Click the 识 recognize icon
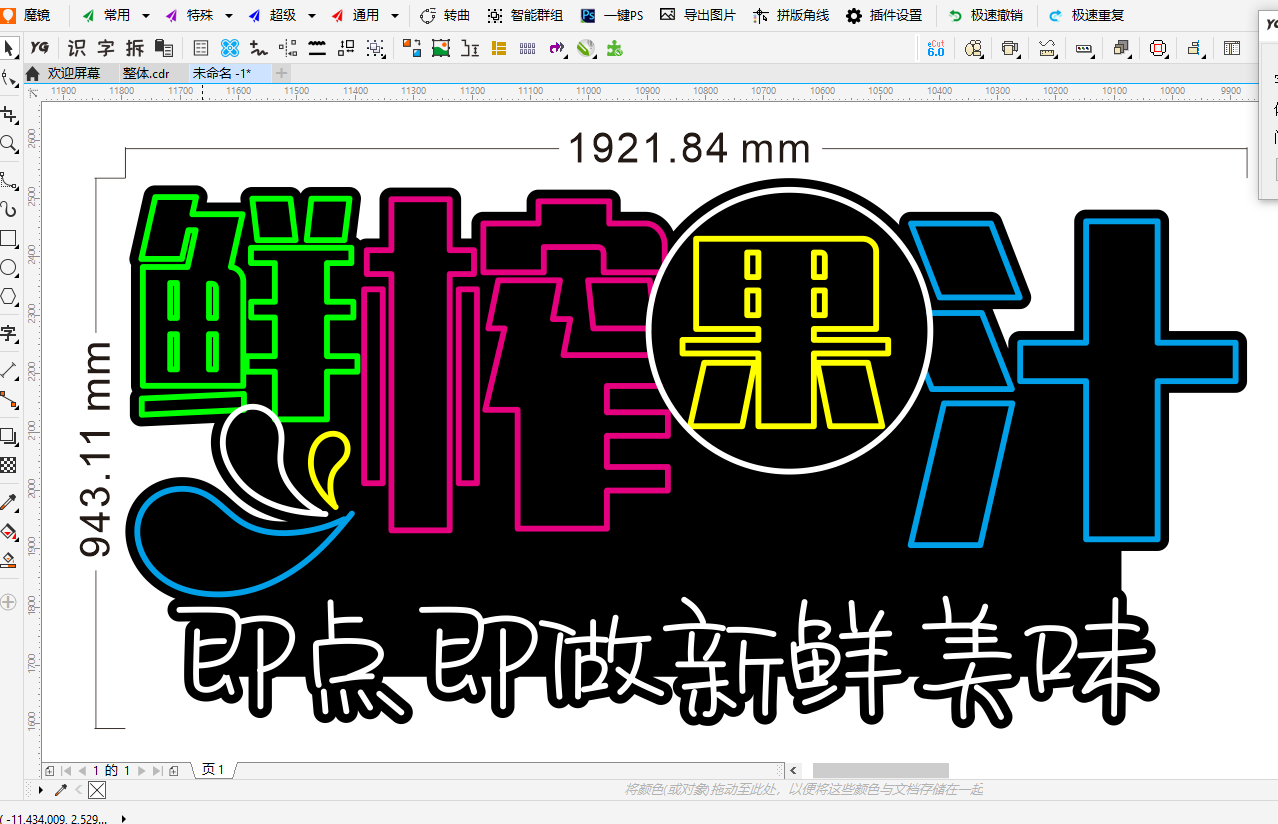Image resolution: width=1278 pixels, height=824 pixels. click(x=76, y=47)
